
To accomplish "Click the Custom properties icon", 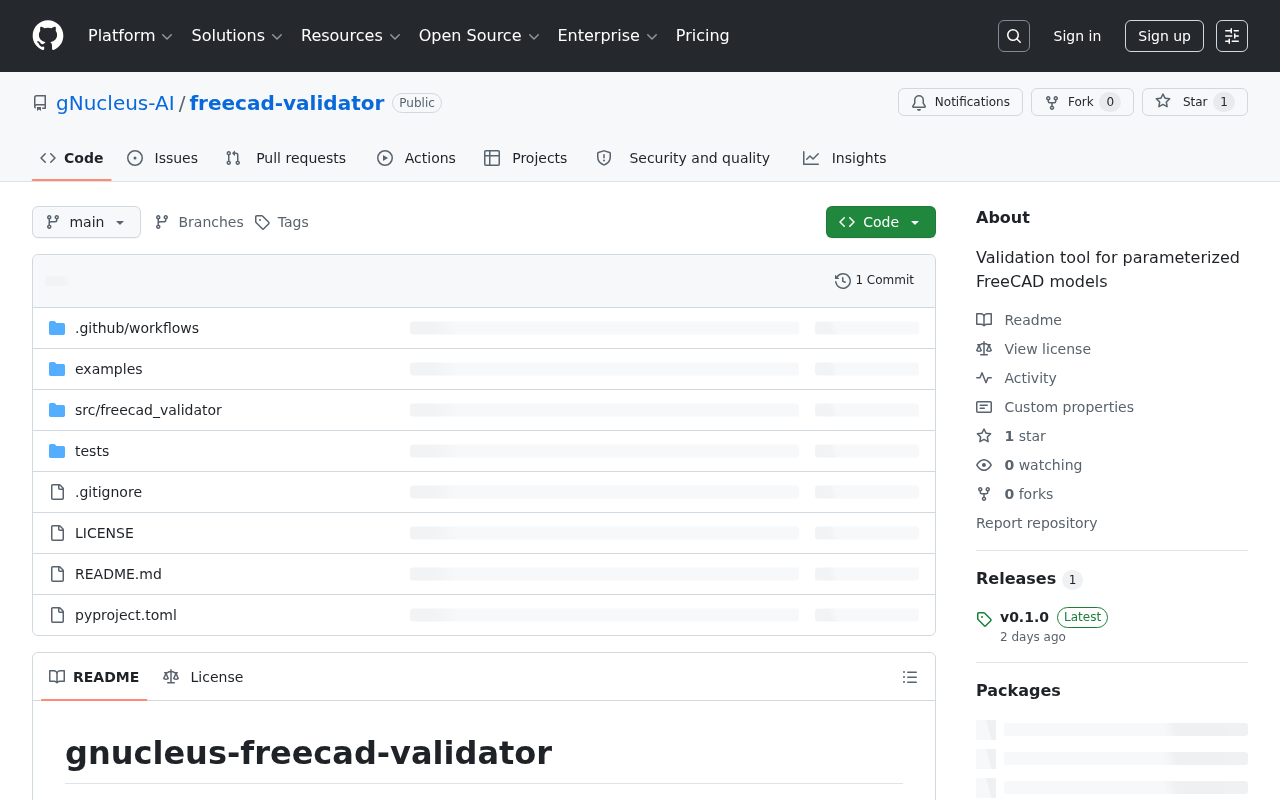I will click(x=984, y=407).
